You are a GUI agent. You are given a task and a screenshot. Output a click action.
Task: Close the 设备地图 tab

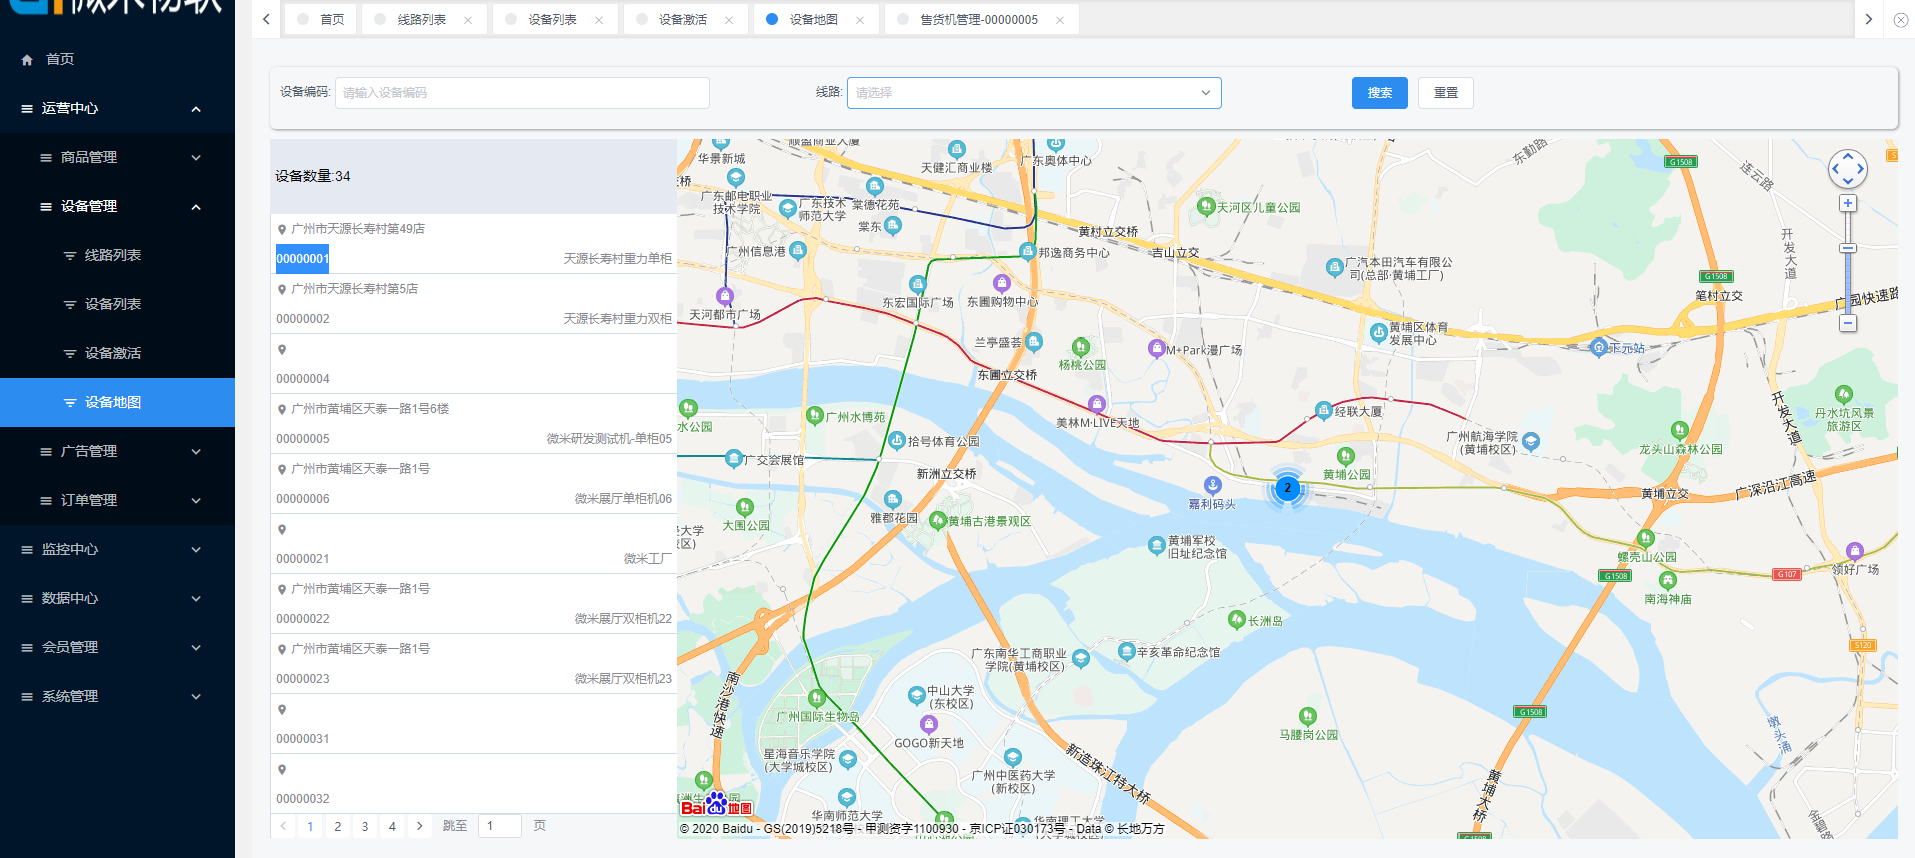point(860,20)
